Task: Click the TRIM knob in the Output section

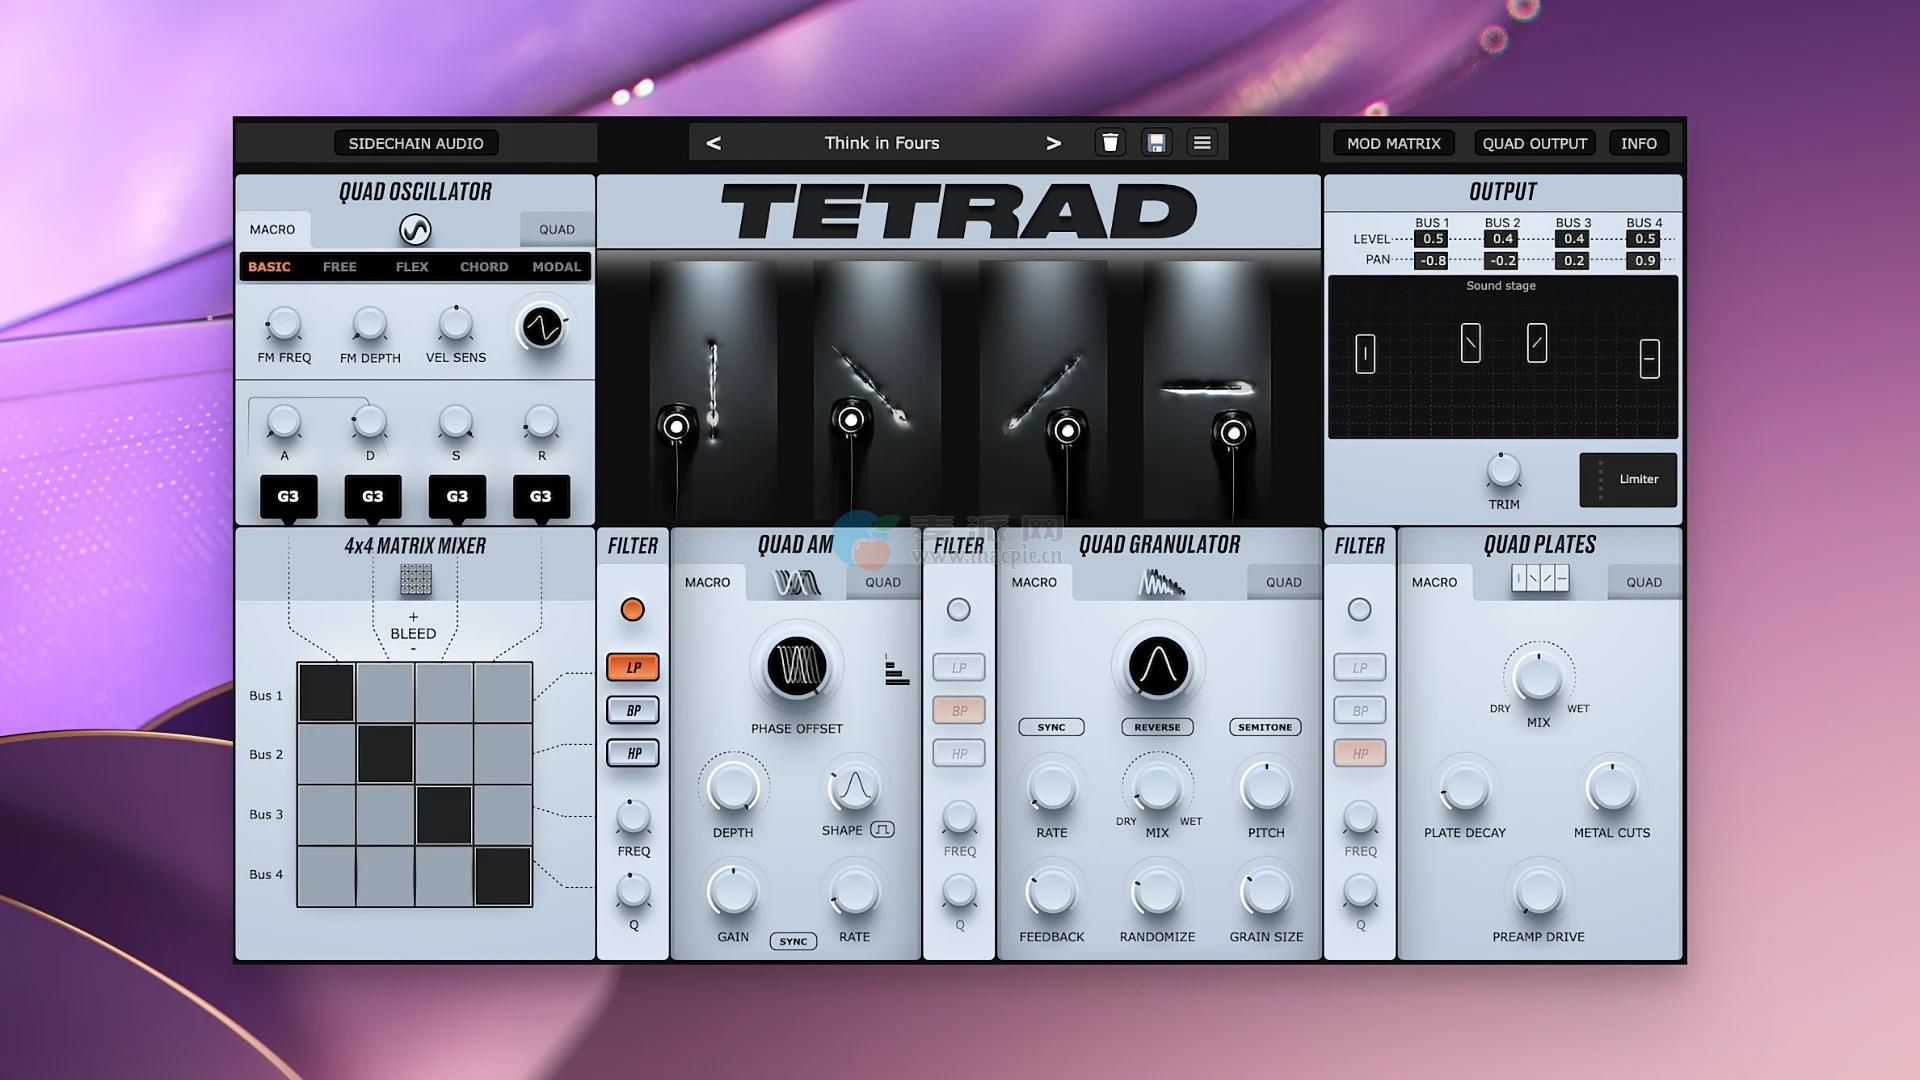Action: (1503, 471)
